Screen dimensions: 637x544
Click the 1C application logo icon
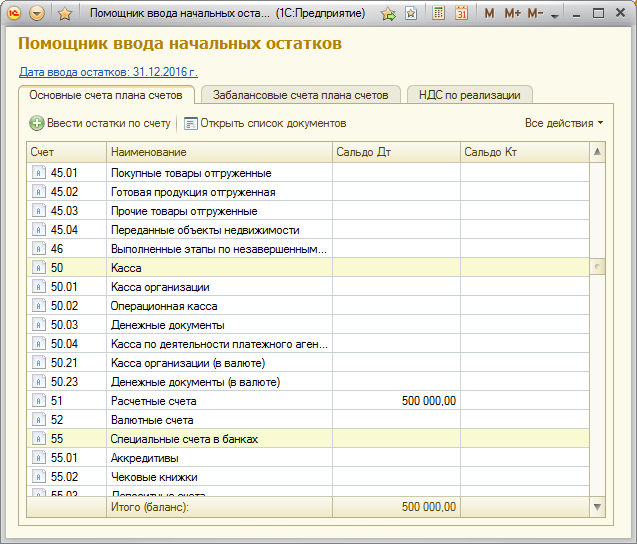[14, 14]
